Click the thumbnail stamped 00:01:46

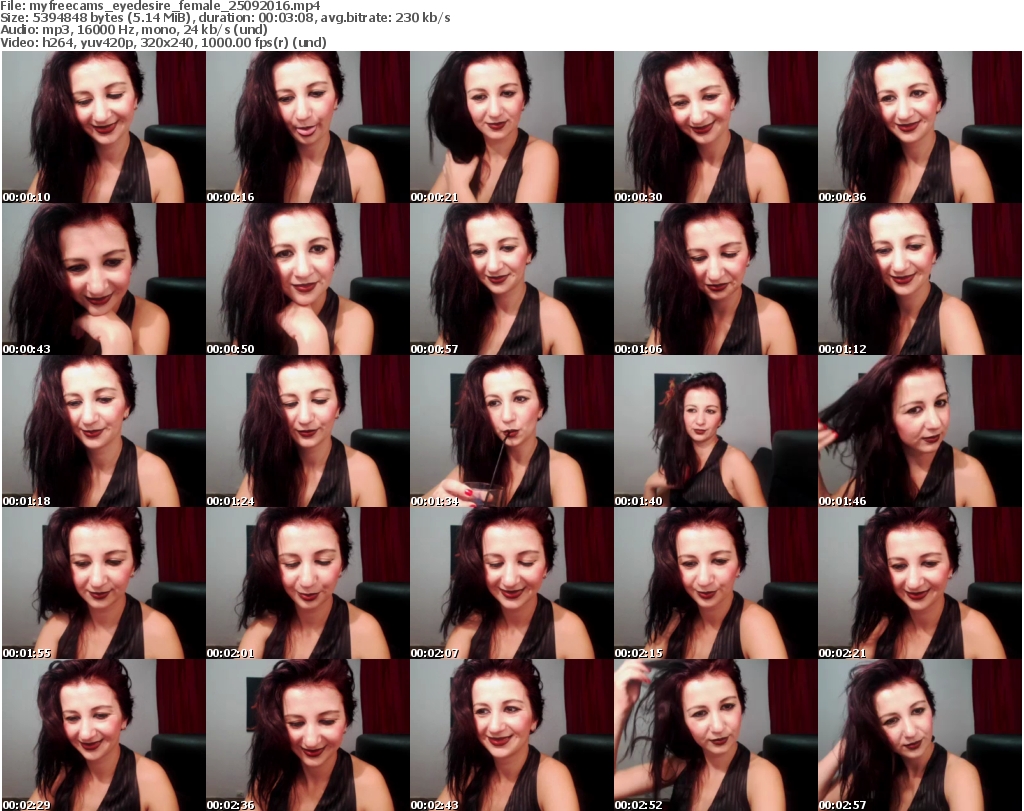(920, 432)
